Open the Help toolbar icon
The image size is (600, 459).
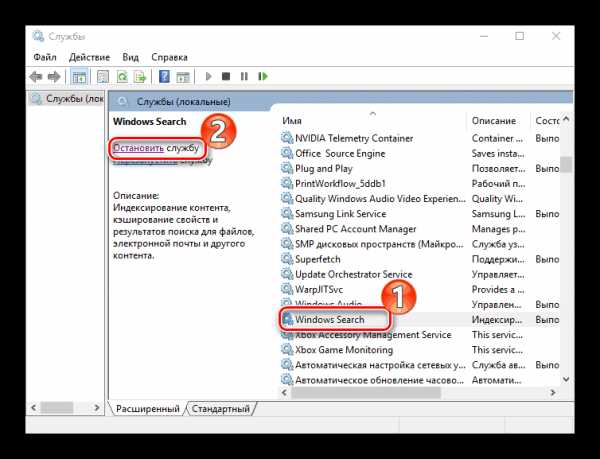(x=164, y=76)
